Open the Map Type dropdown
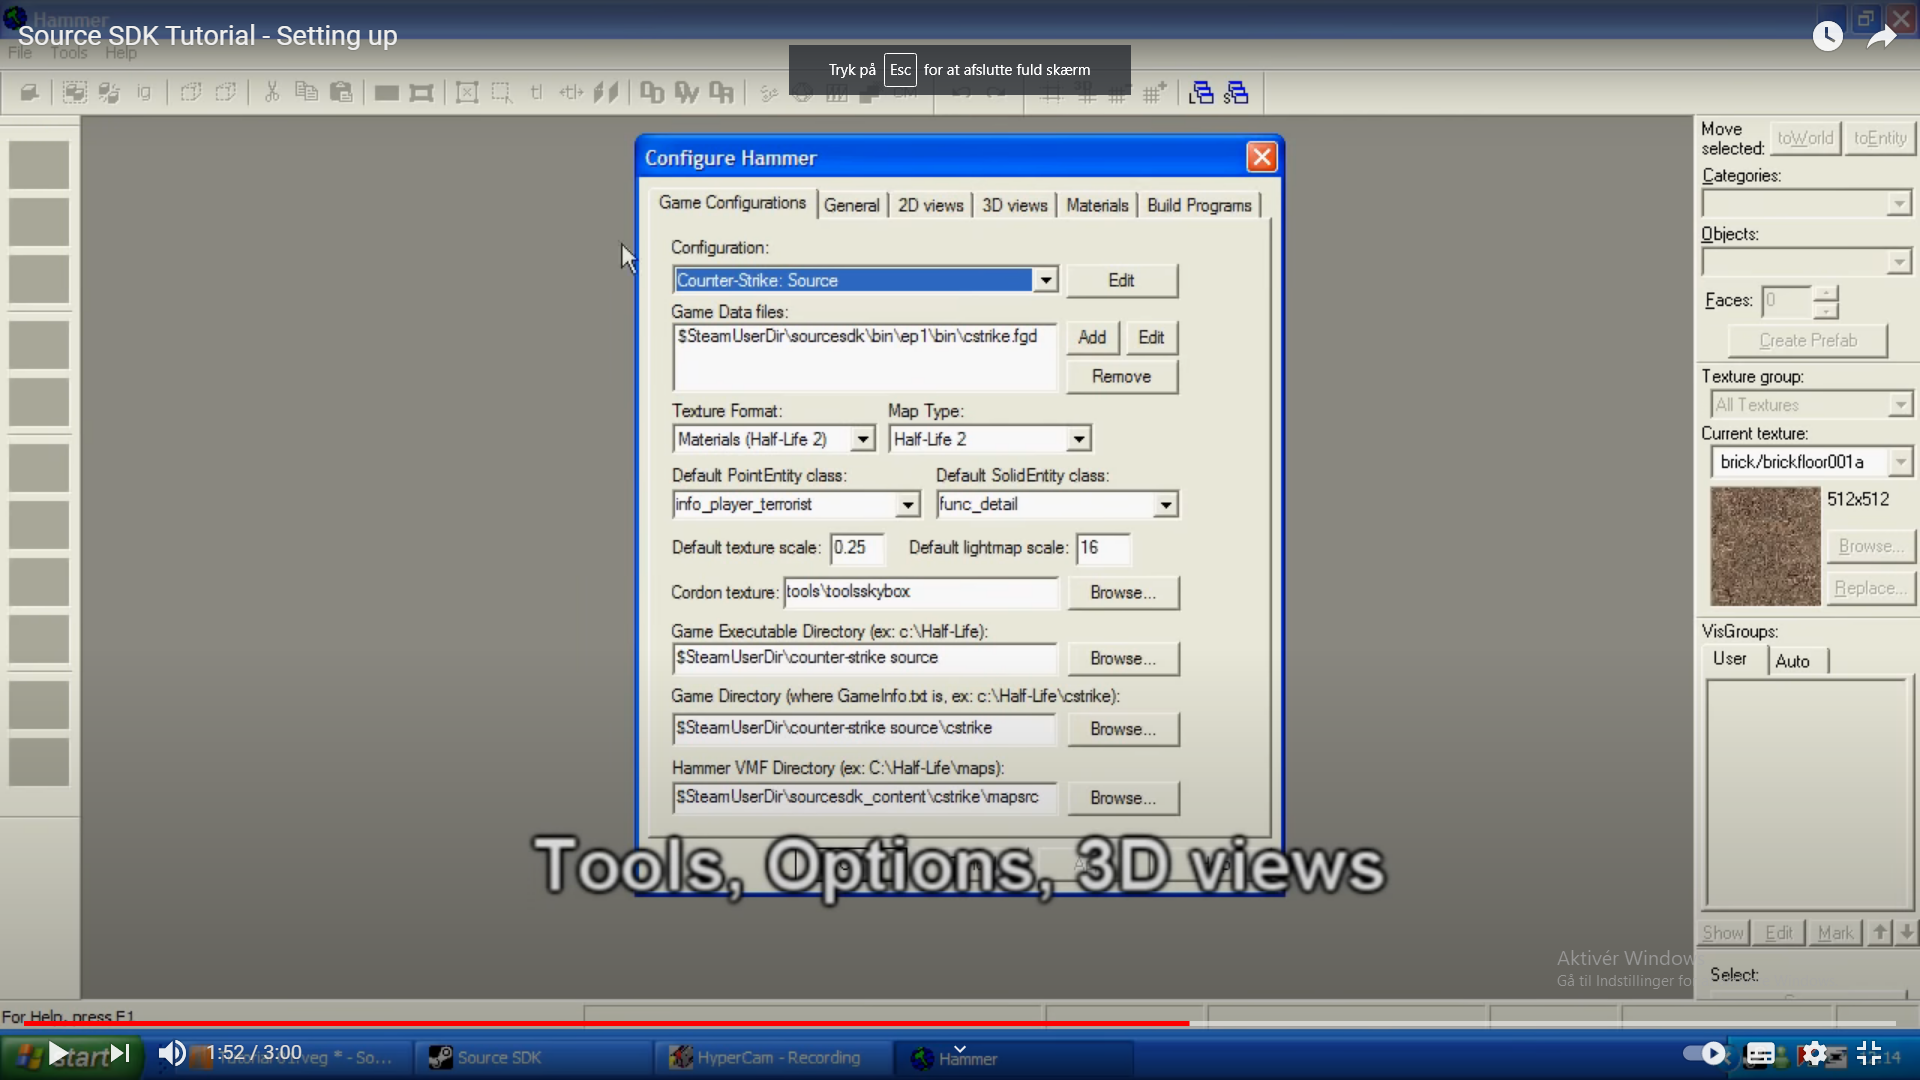Image resolution: width=1920 pixels, height=1080 pixels. (1078, 439)
